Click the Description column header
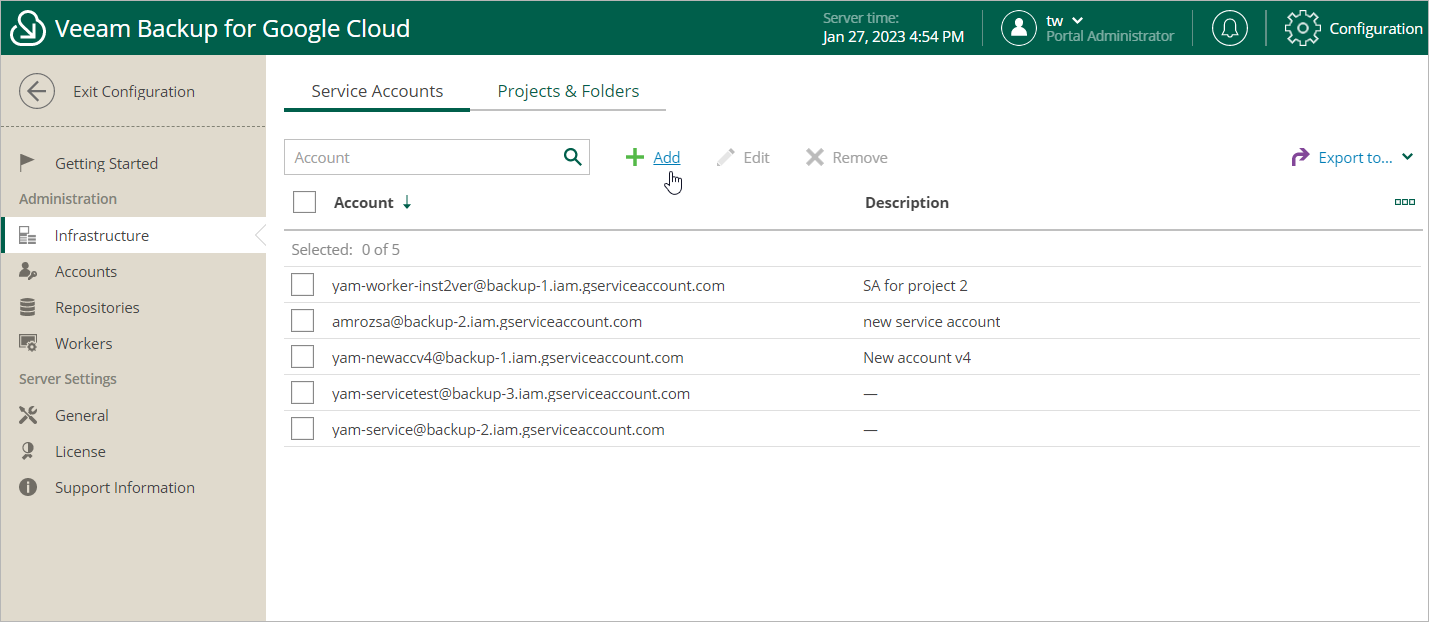Viewport: 1429px width, 622px height. (x=907, y=202)
